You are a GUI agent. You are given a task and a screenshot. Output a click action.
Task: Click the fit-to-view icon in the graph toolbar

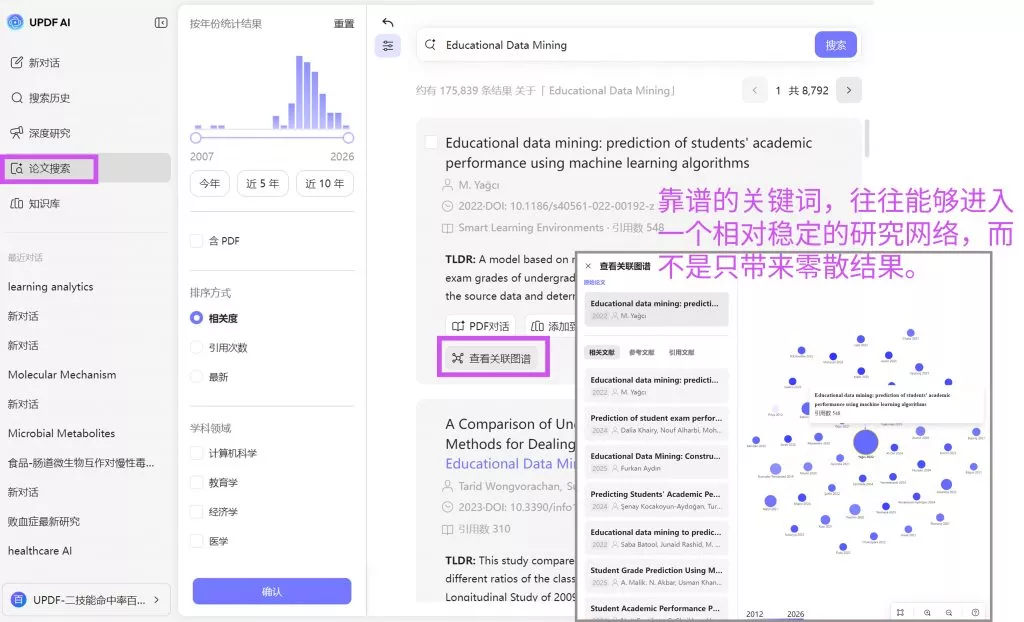click(x=900, y=612)
